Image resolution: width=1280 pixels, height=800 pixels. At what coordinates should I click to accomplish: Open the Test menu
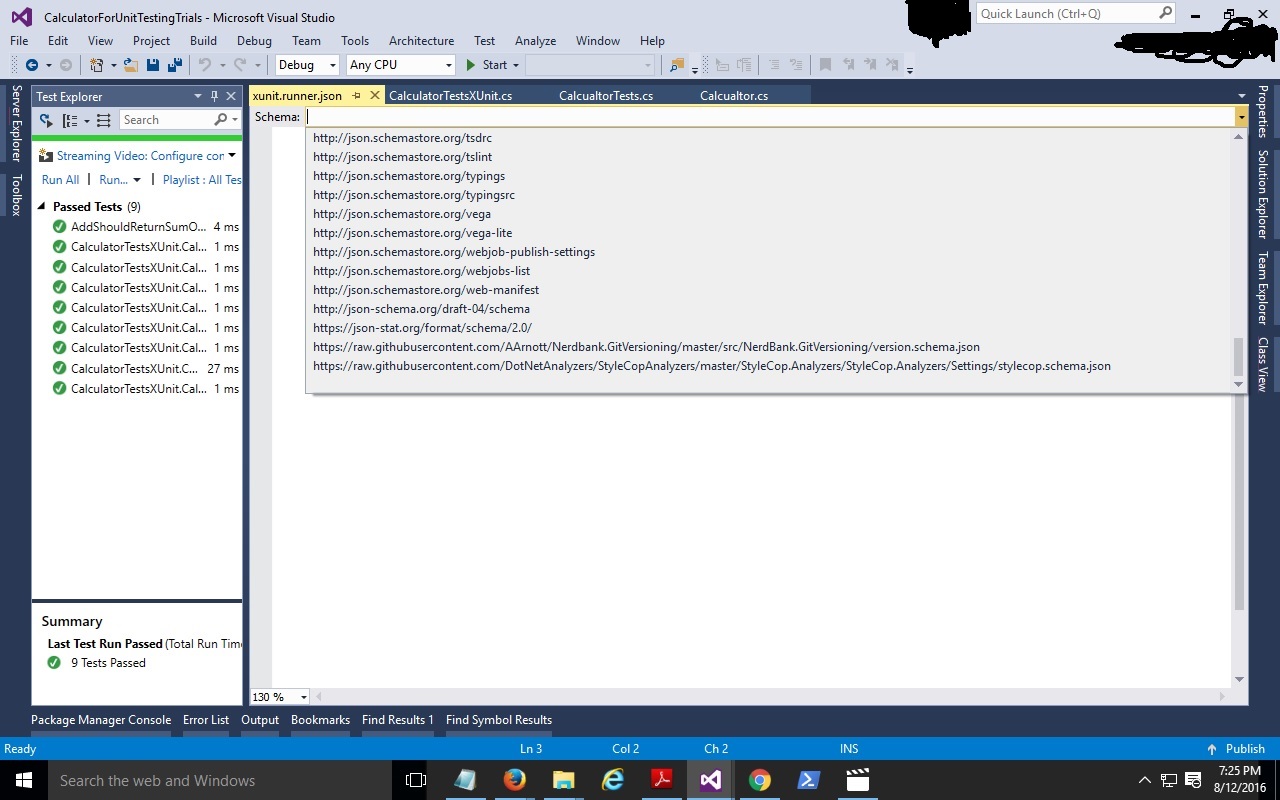point(485,41)
